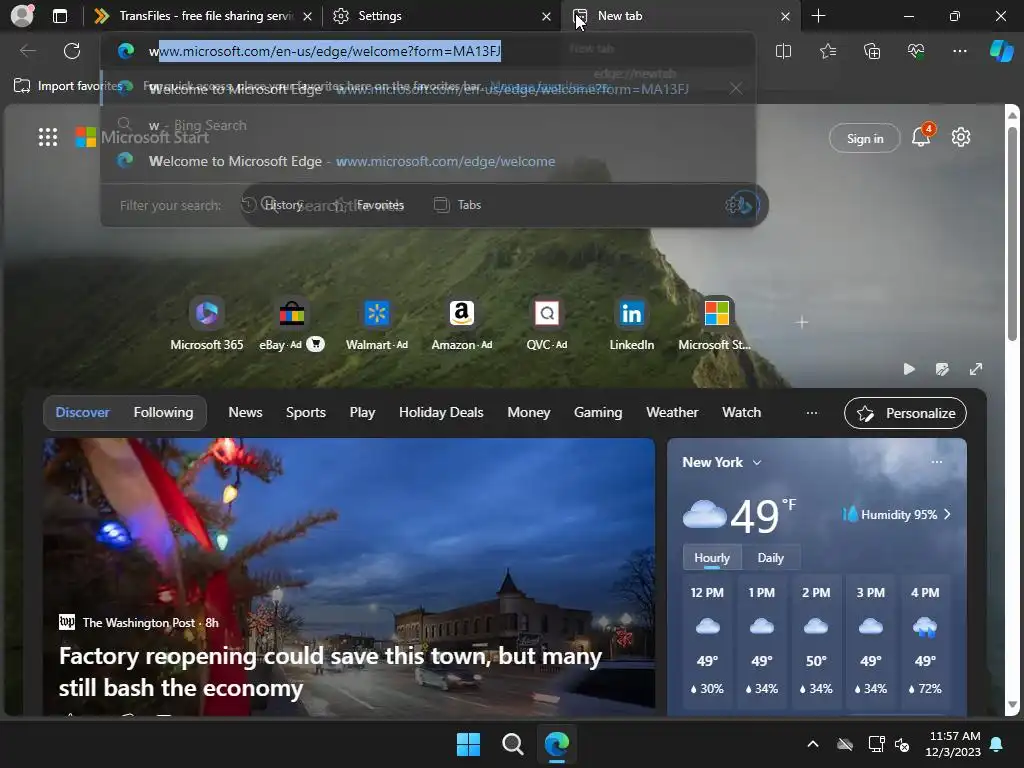Open the Edge profile avatar
Screen dimensions: 1024x768
pos(22,16)
